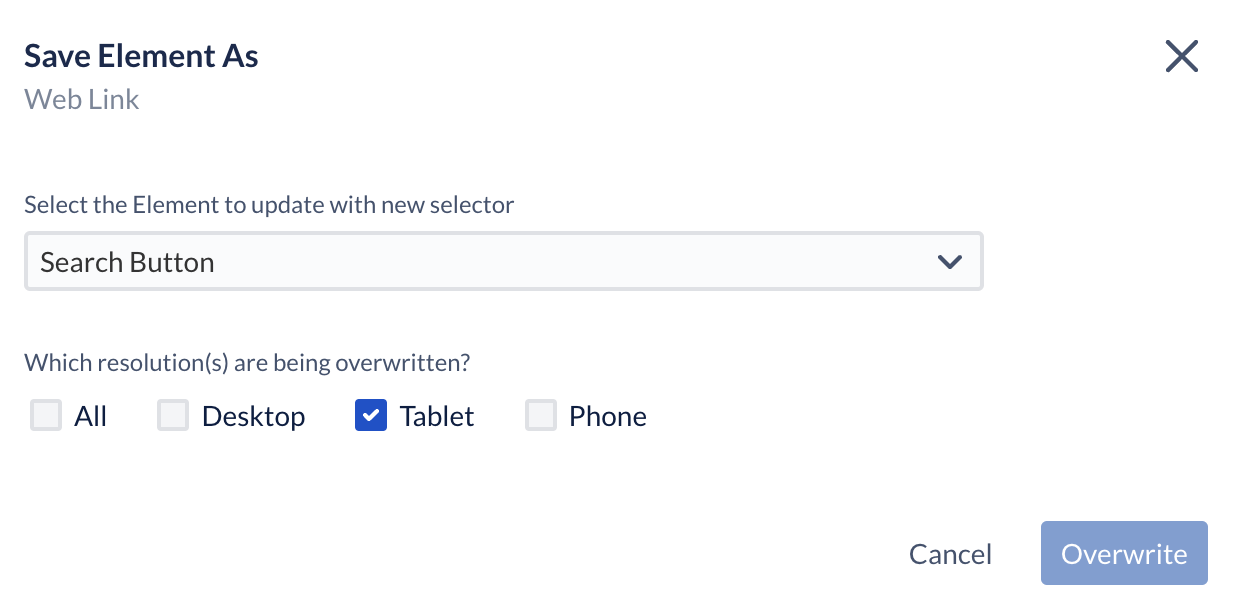1238x600 pixels.
Task: Click the "Select the Element to update" label
Action: (269, 205)
